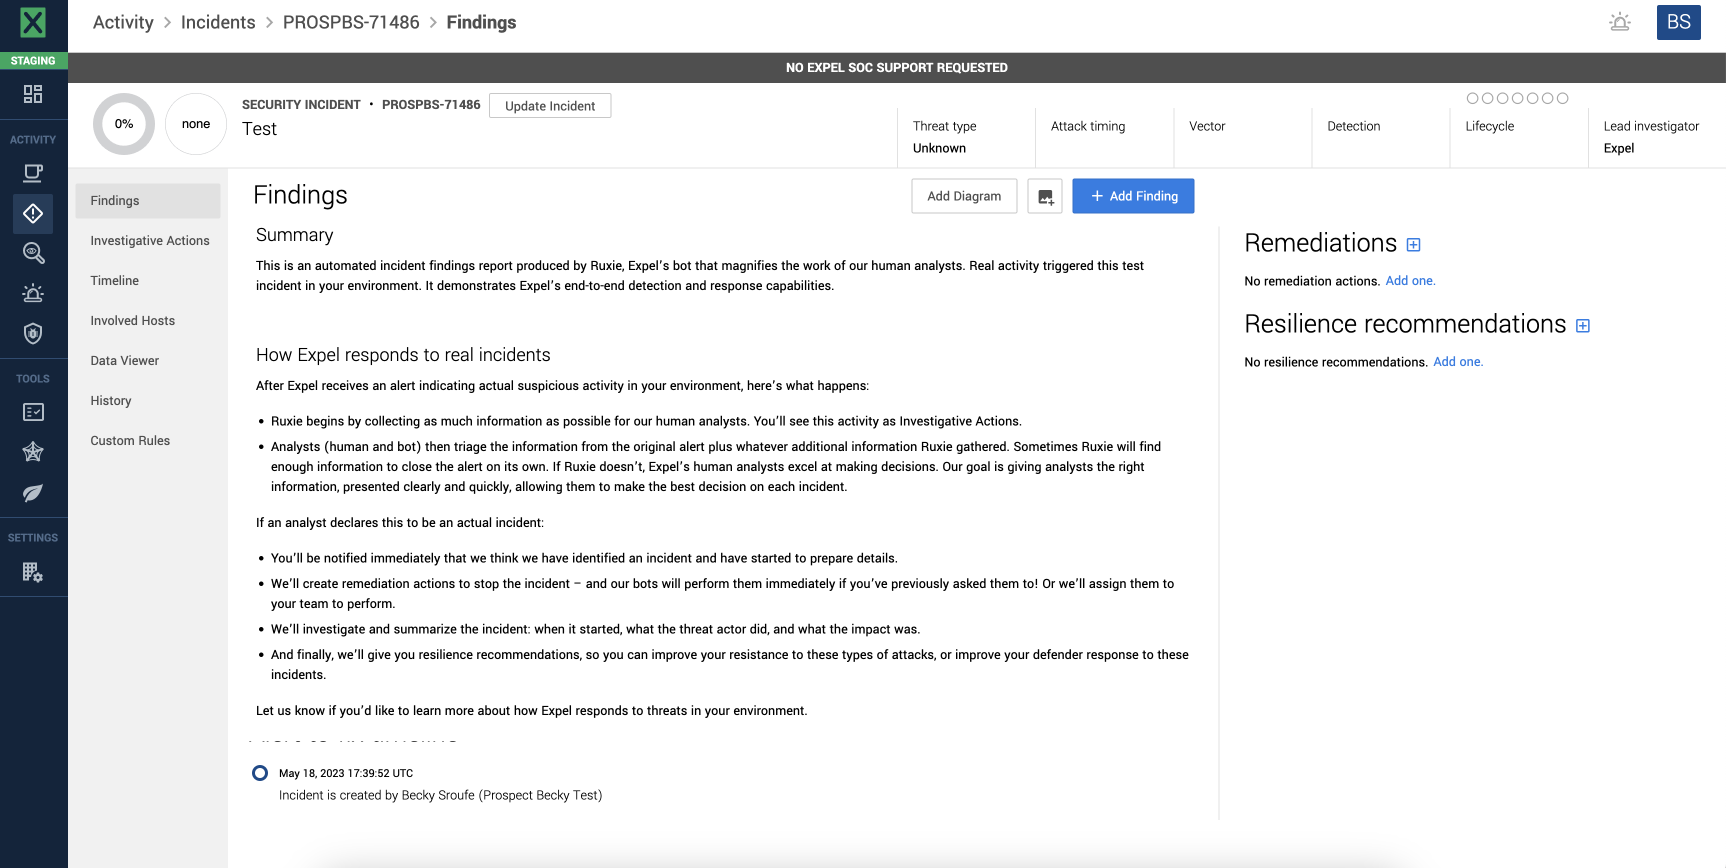Click the first Lifecycle stage circle
The width and height of the screenshot is (1726, 868).
coord(1472,98)
